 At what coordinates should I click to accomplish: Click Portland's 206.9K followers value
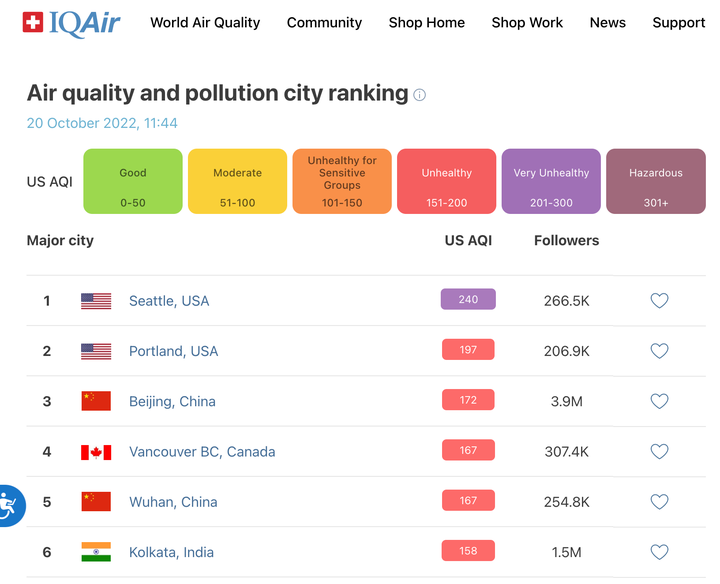point(567,351)
